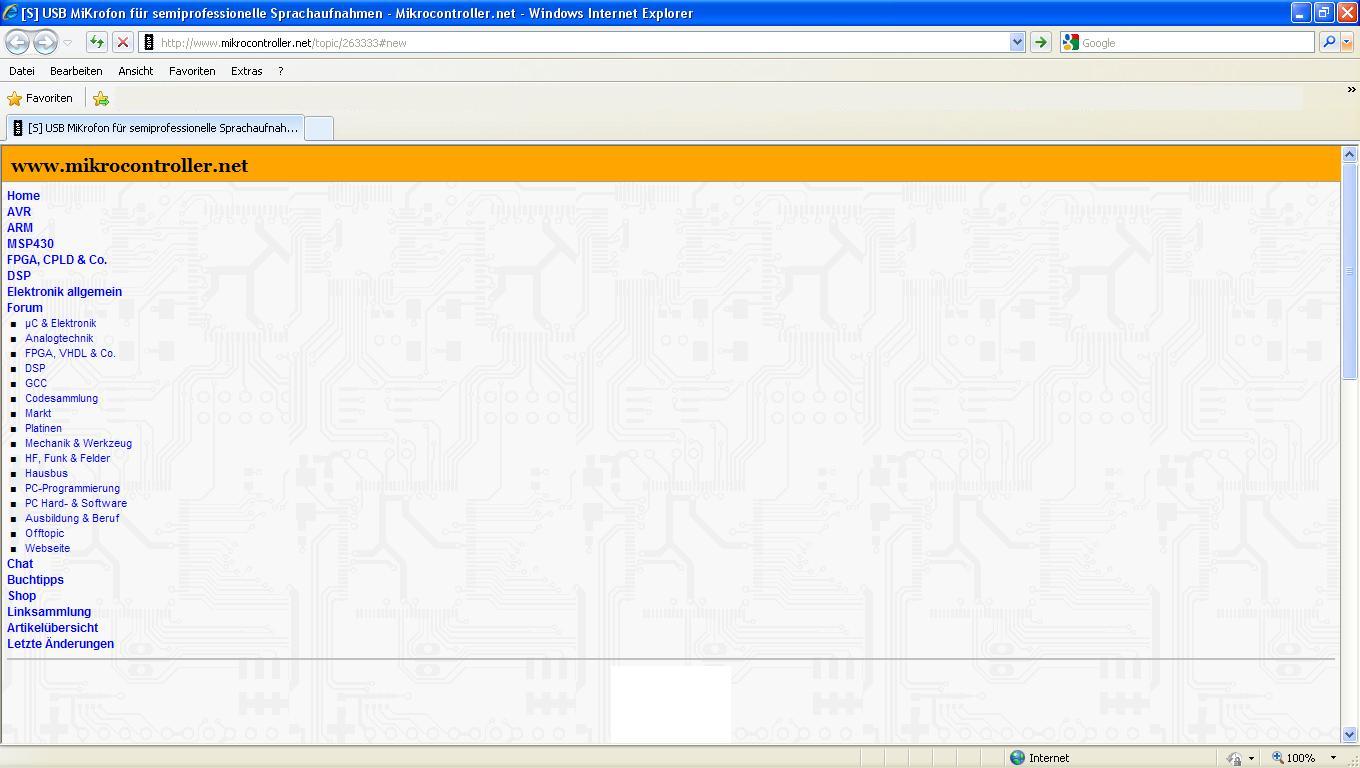Open the GCC forum
The width and height of the screenshot is (1360, 768).
[36, 383]
